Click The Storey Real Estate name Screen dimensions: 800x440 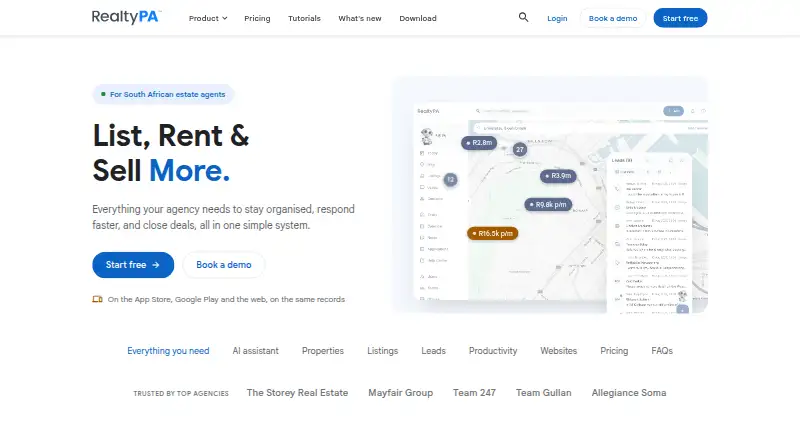point(297,393)
